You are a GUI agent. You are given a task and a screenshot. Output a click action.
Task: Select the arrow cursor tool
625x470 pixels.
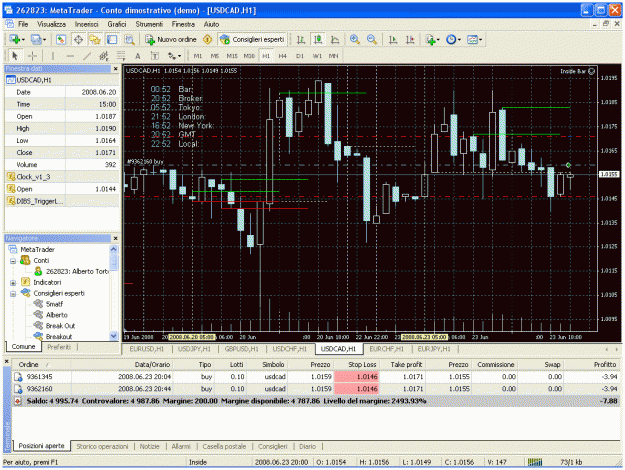pyautogui.click(x=15, y=56)
